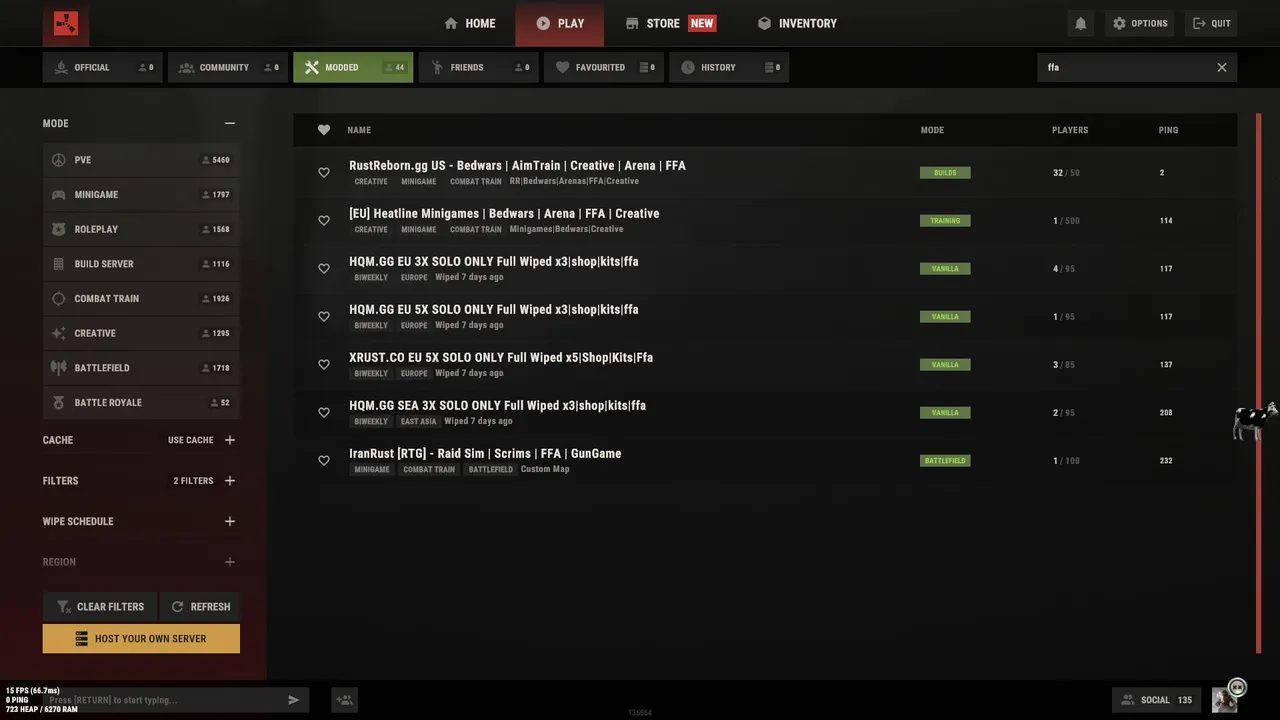Click the cow icon at right edge
This screenshot has width=1280, height=720.
pos(1254,420)
